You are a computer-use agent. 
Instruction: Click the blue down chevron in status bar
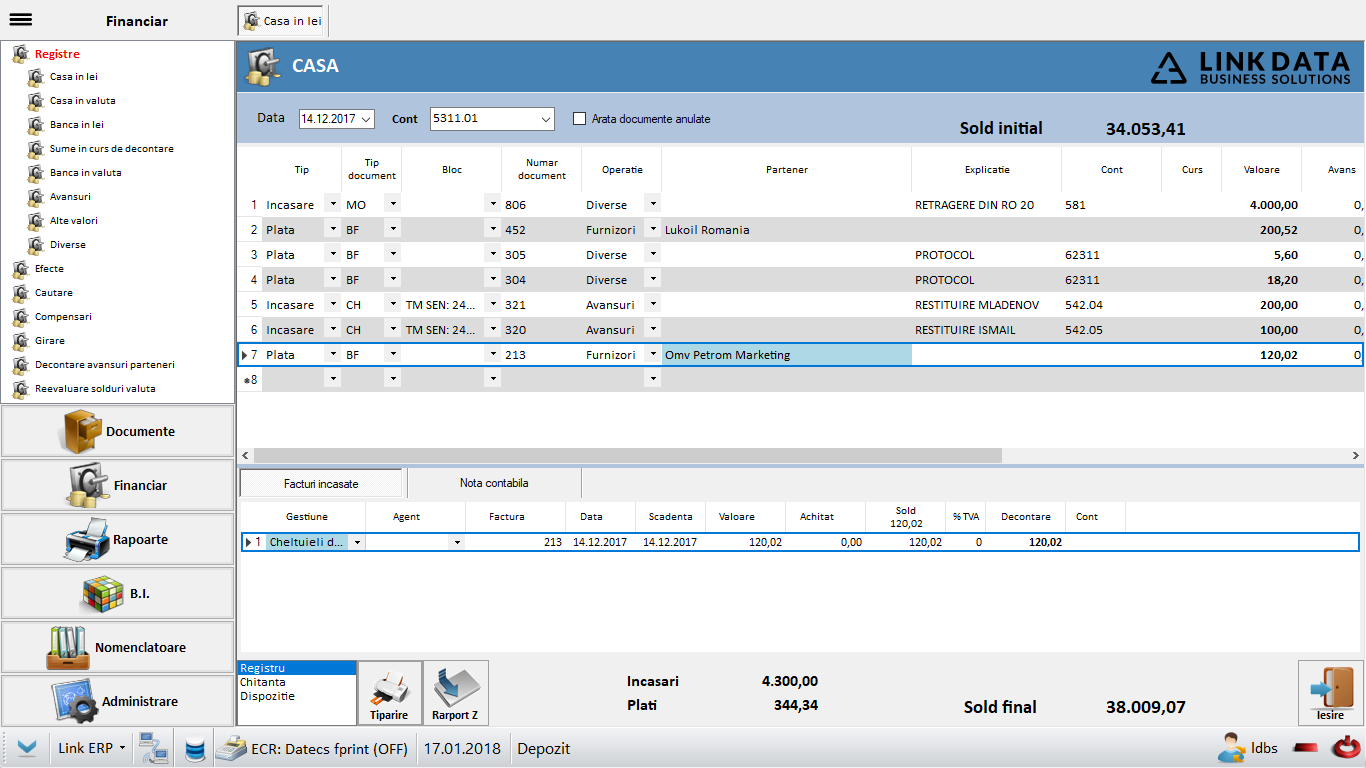(x=27, y=748)
